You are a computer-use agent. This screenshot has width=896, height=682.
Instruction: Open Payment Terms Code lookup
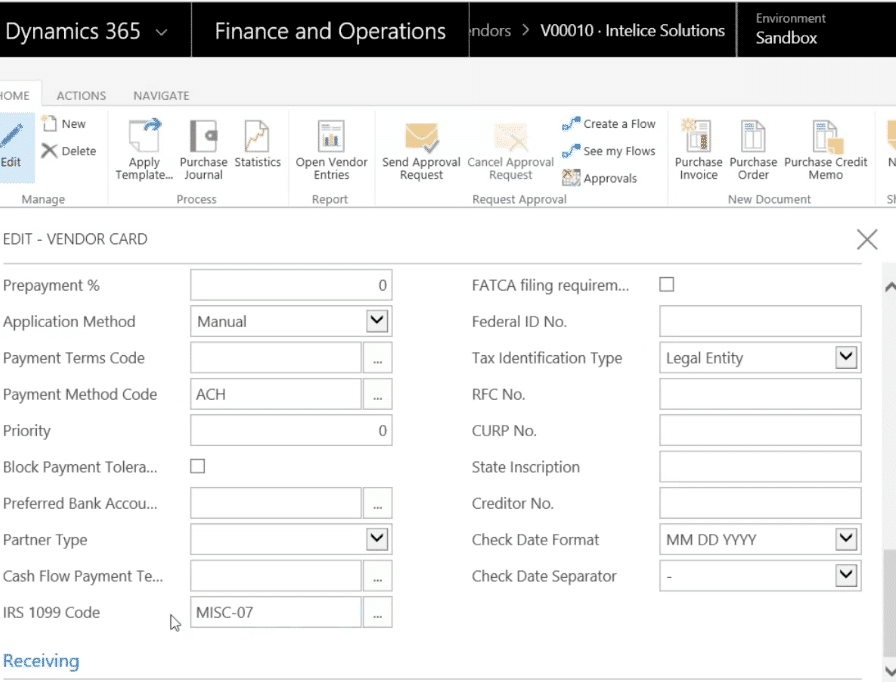pyautogui.click(x=377, y=358)
